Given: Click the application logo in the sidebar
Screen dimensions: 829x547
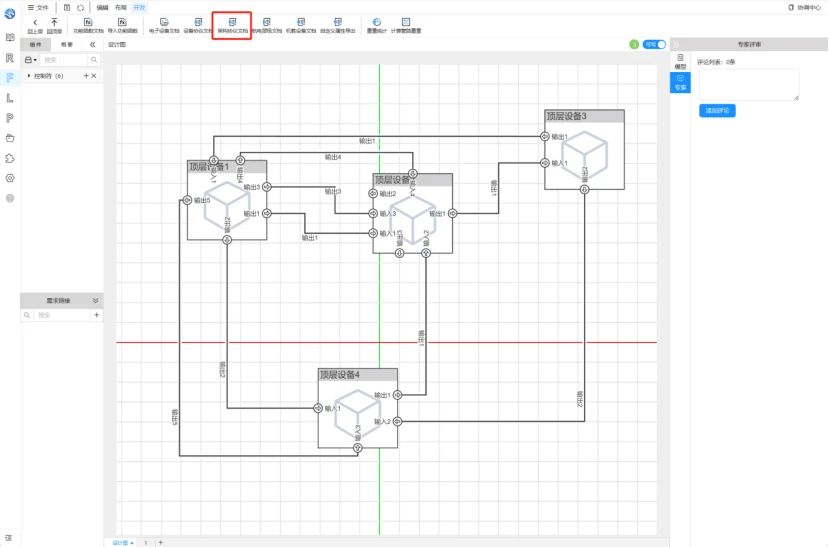Looking at the screenshot, I should coord(10,13).
